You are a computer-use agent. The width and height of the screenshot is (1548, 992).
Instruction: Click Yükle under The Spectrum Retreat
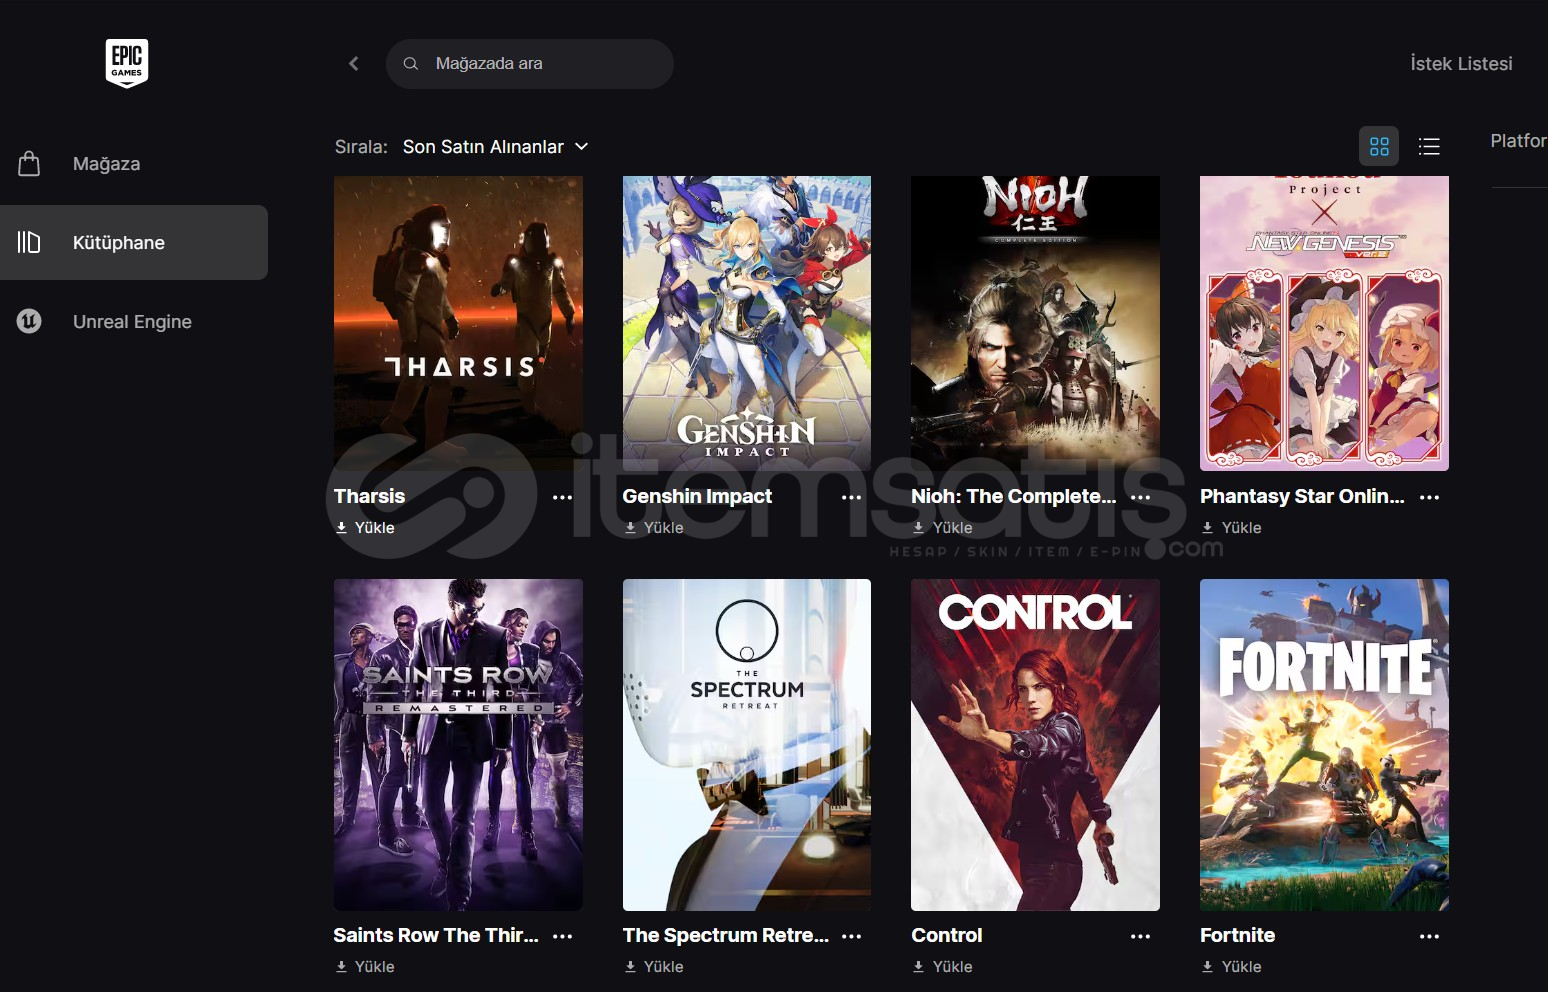[x=654, y=966]
